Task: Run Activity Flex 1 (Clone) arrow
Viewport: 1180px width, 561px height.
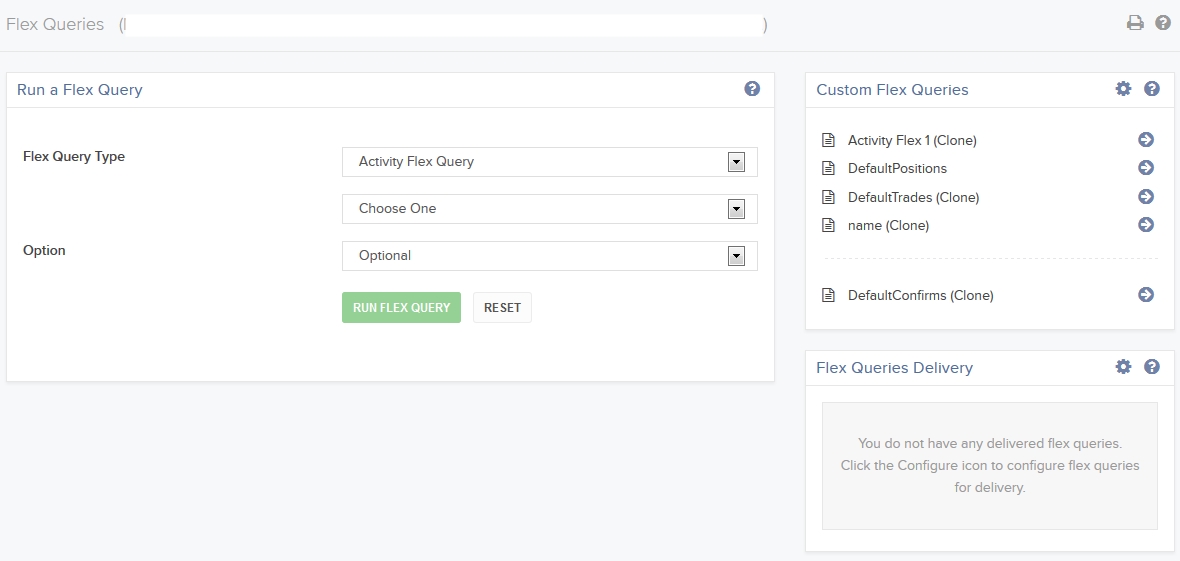Action: click(1146, 140)
